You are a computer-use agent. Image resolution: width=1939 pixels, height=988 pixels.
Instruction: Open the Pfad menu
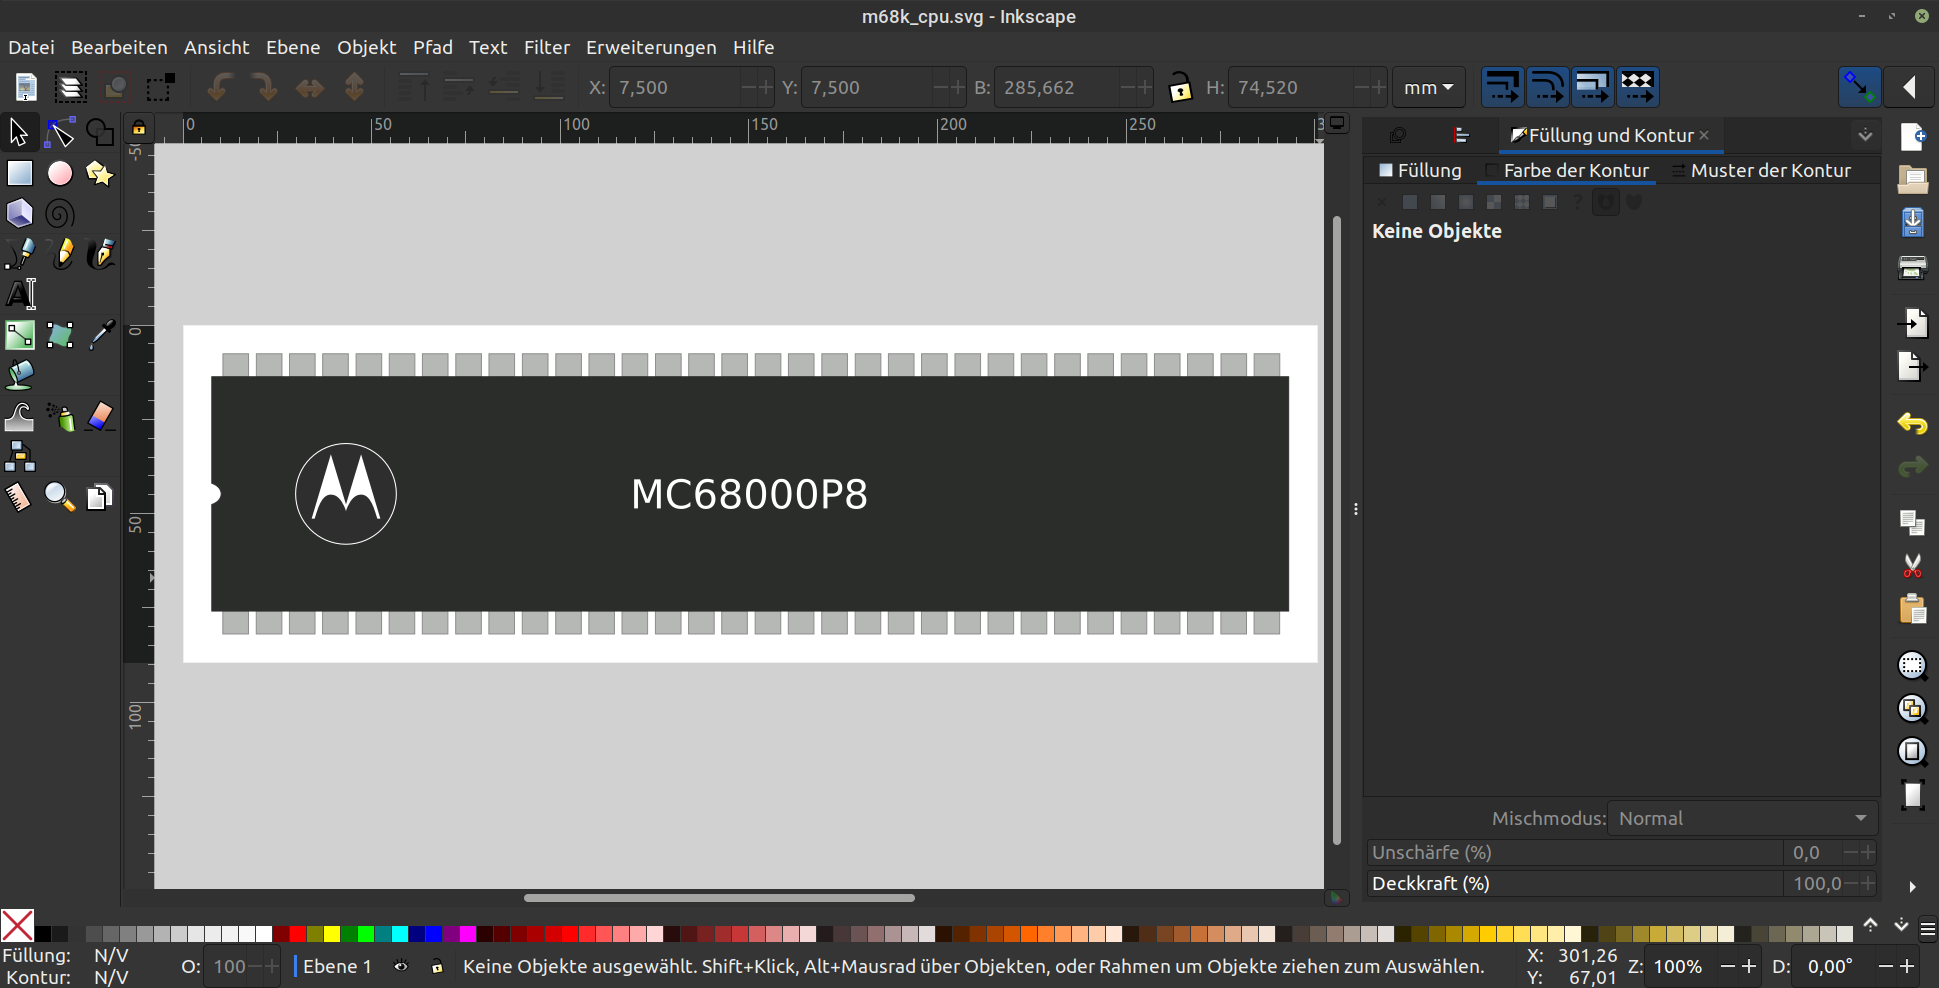coord(432,47)
